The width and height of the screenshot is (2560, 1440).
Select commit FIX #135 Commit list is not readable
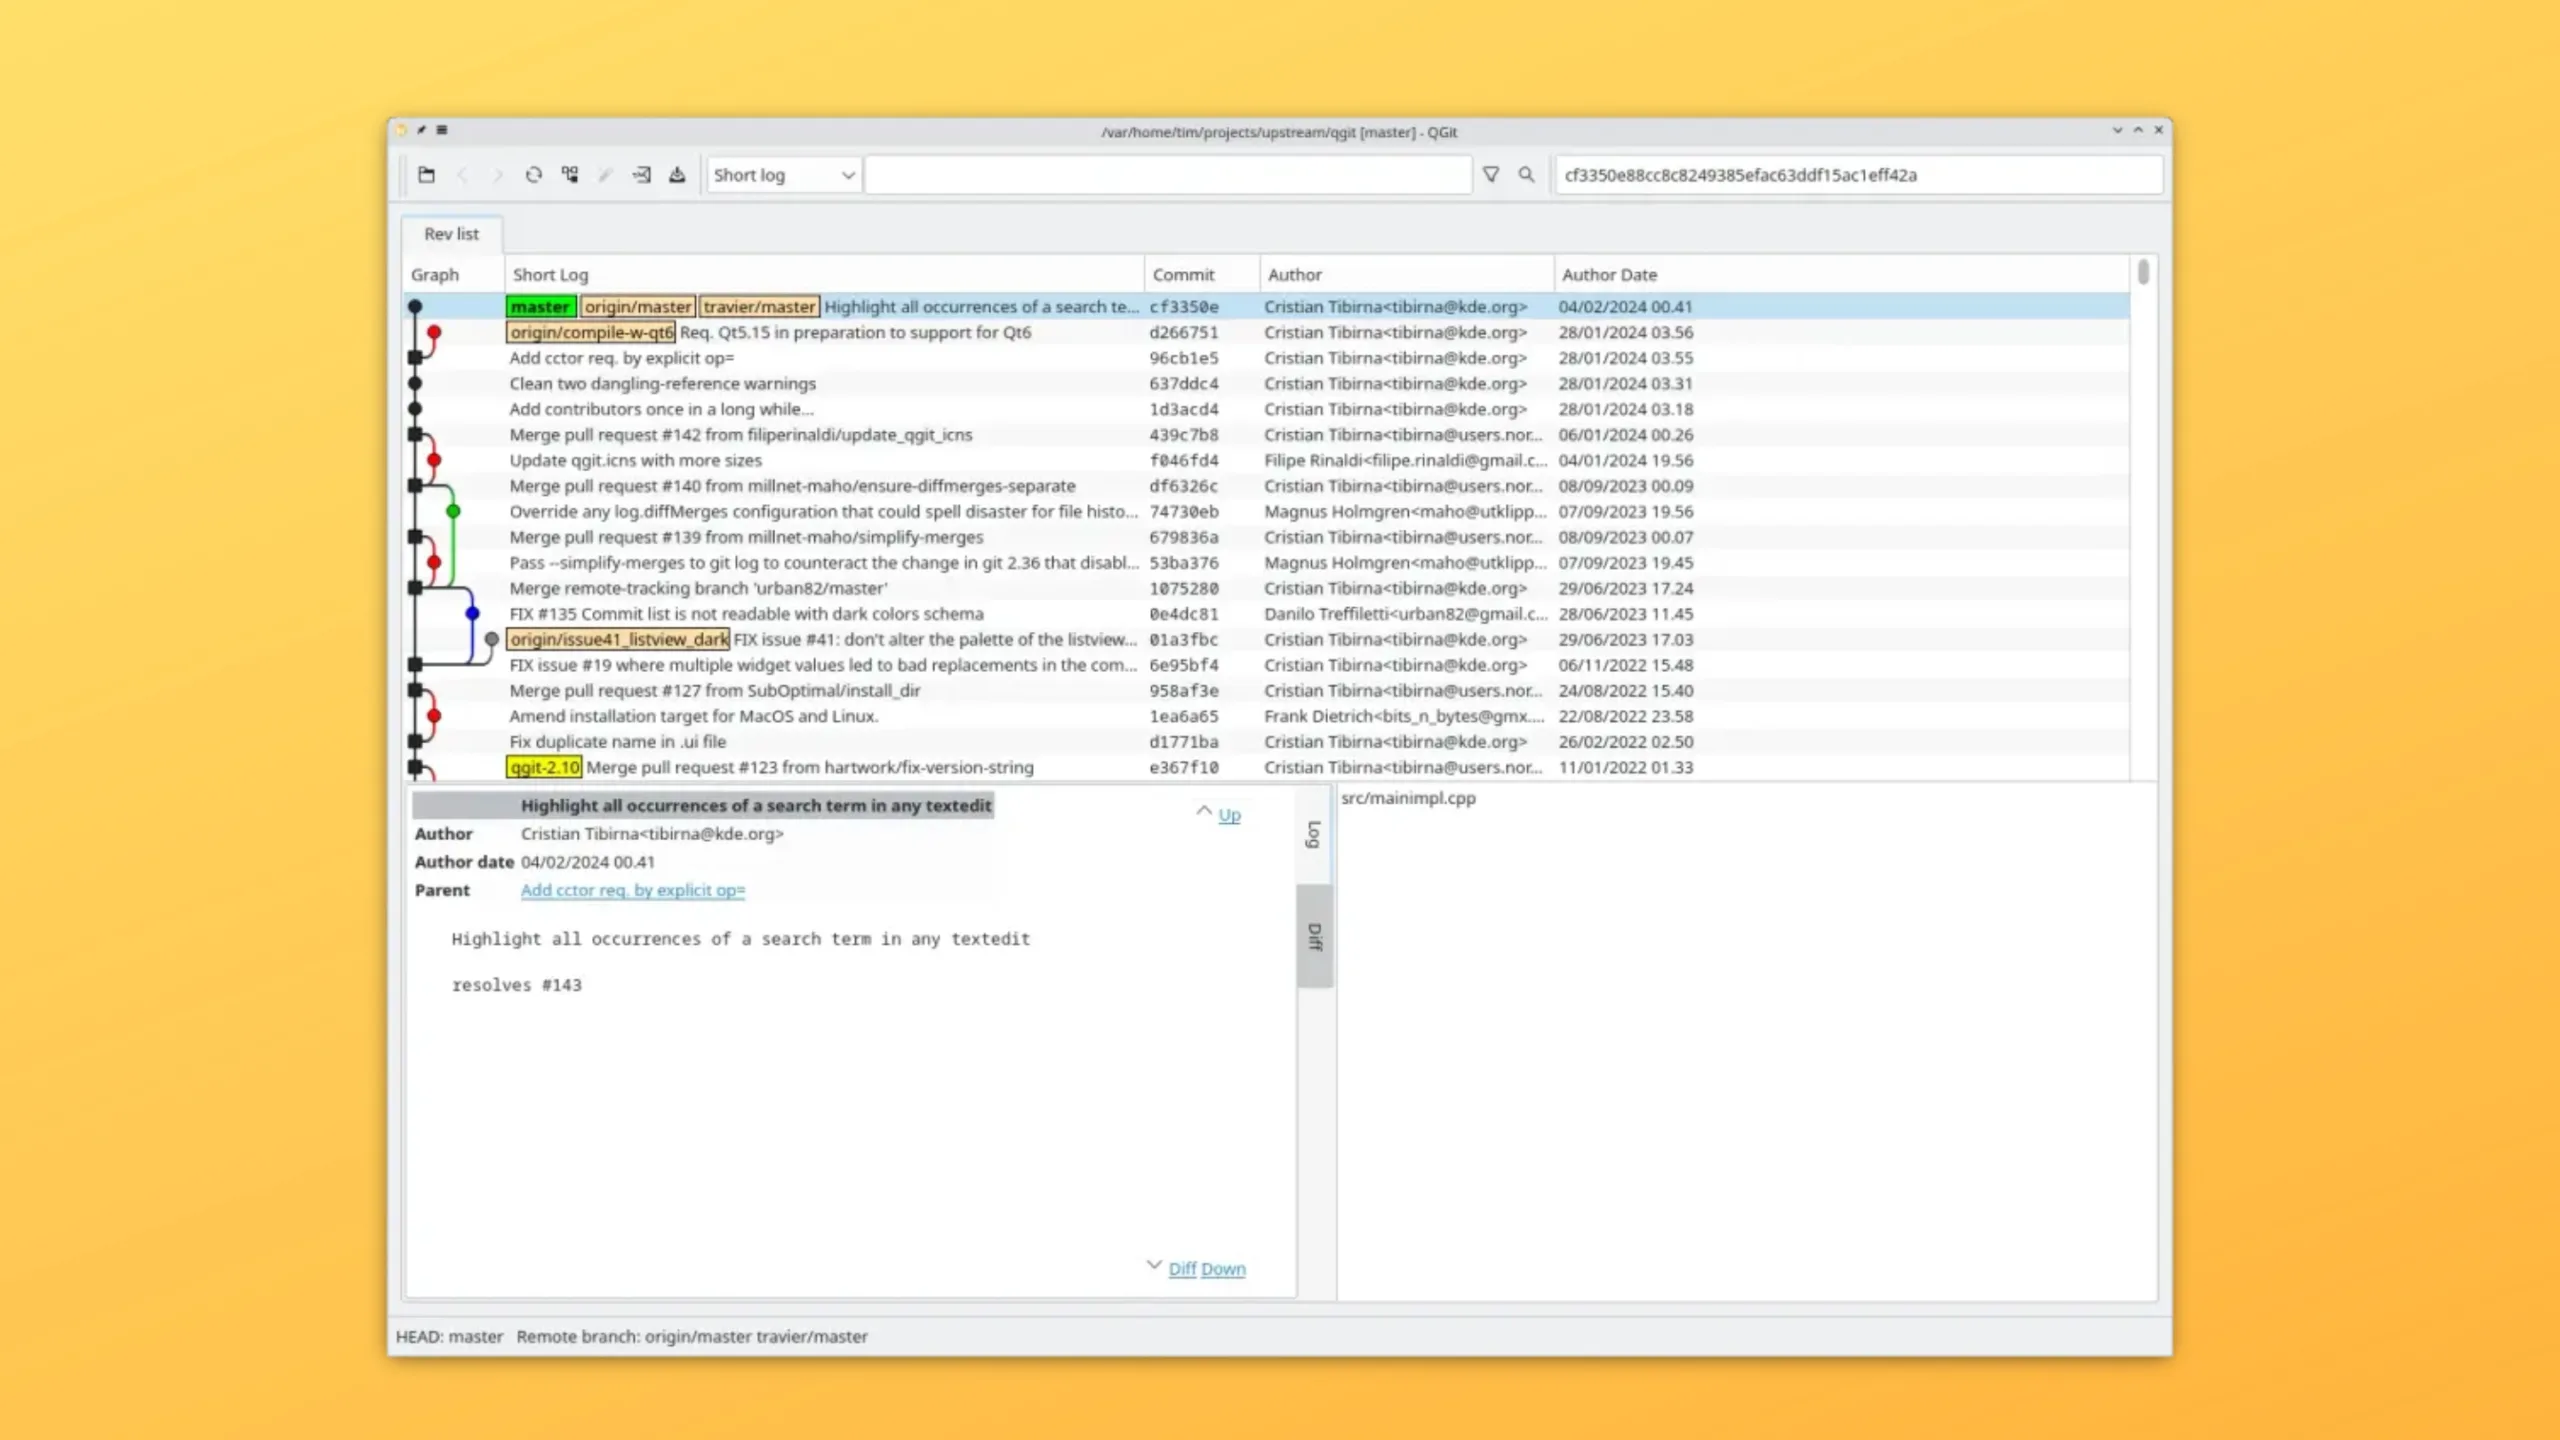[1266, 613]
